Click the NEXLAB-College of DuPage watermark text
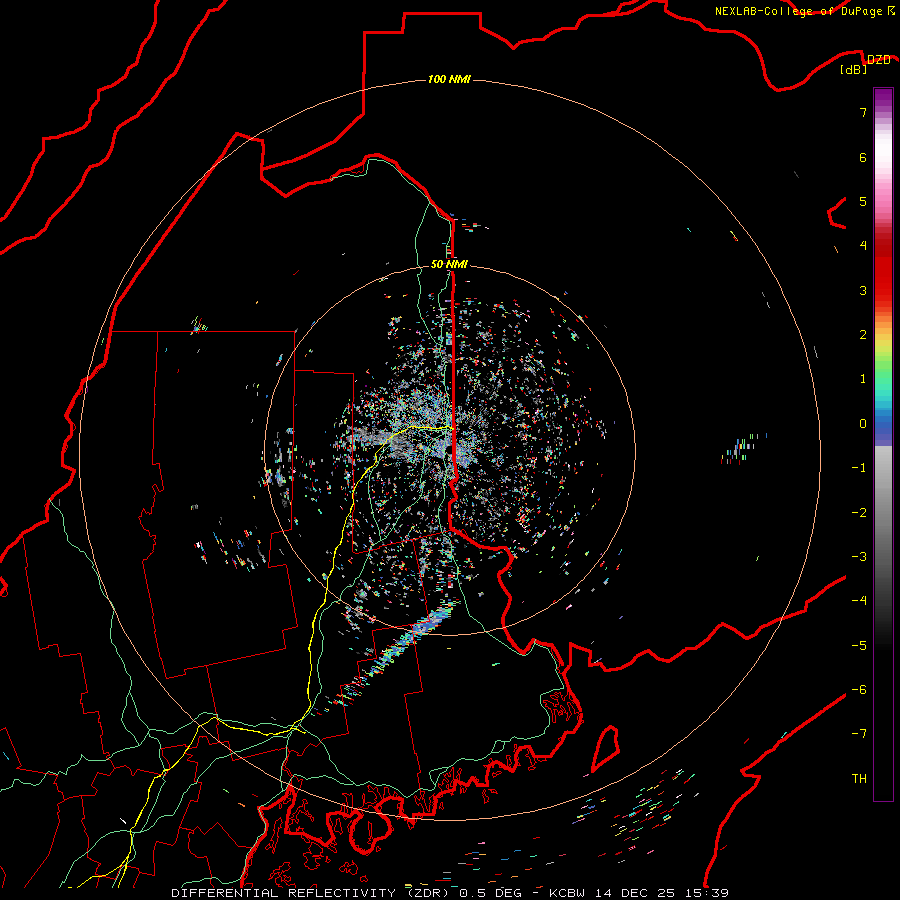The height and width of the screenshot is (900, 900). (x=804, y=11)
